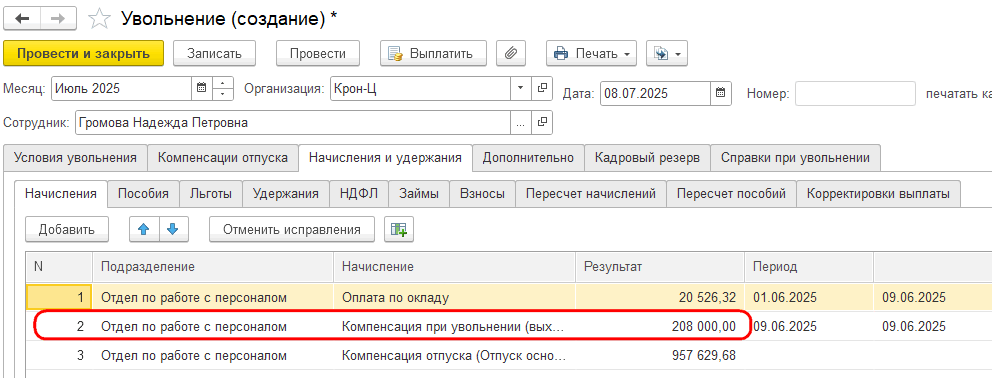The height and width of the screenshot is (378, 992).
Task: Click Отменить исправления
Action: [292, 229]
